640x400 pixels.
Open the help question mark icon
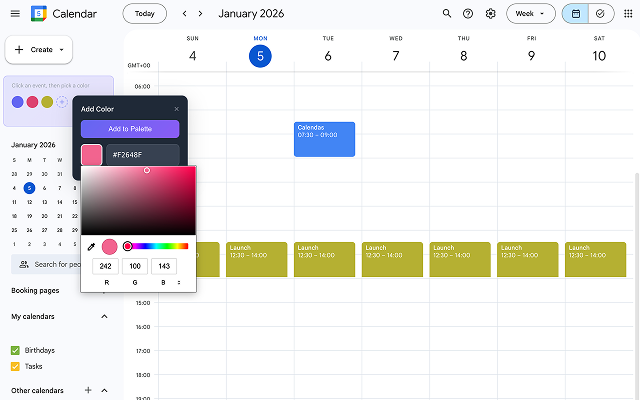click(468, 13)
